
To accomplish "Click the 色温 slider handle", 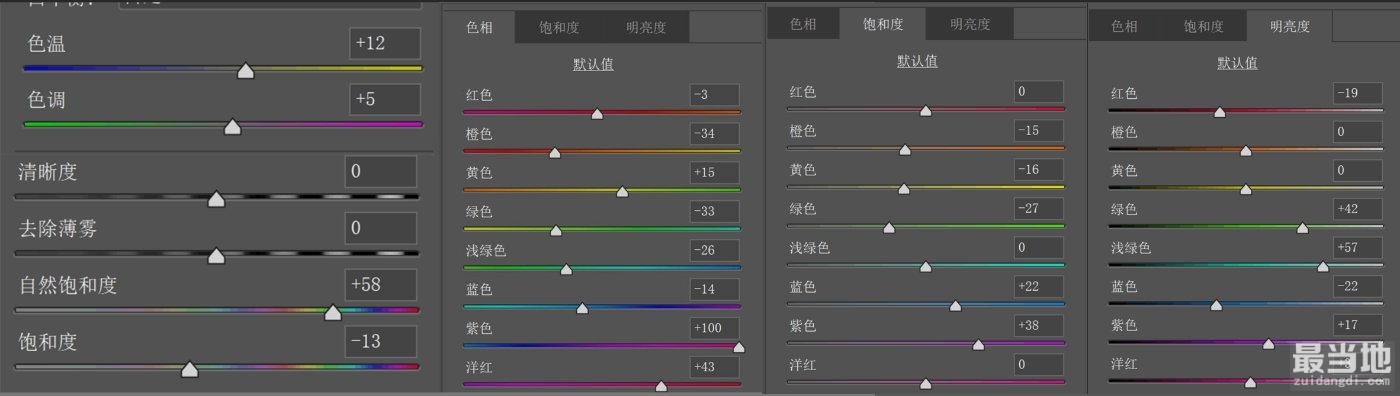I will [x=245, y=71].
